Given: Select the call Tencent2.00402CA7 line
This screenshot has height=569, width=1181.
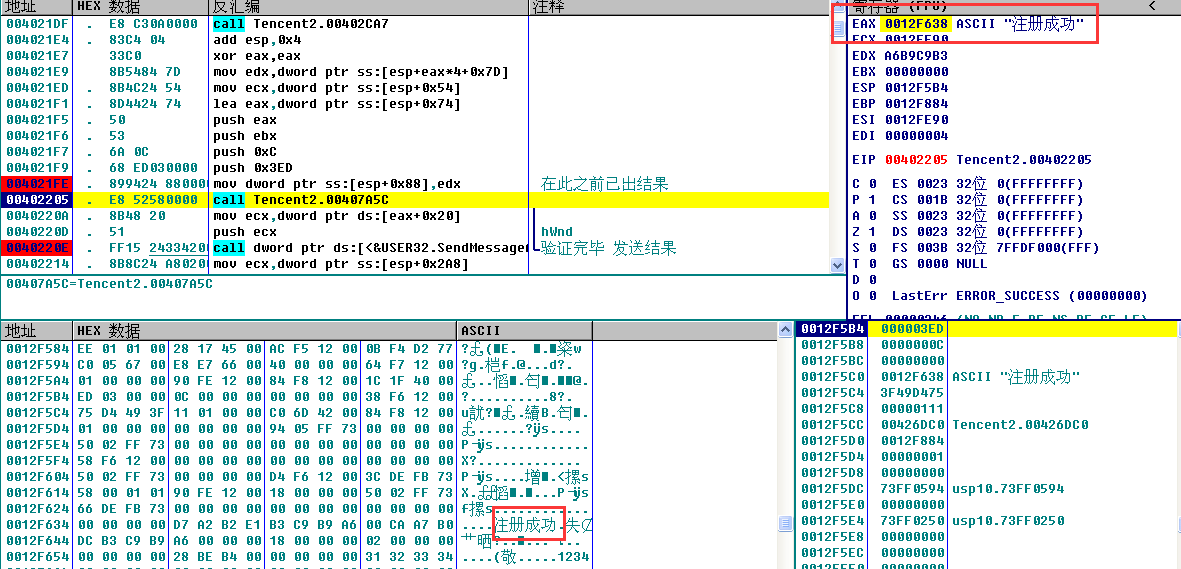Looking at the screenshot, I should [301, 23].
